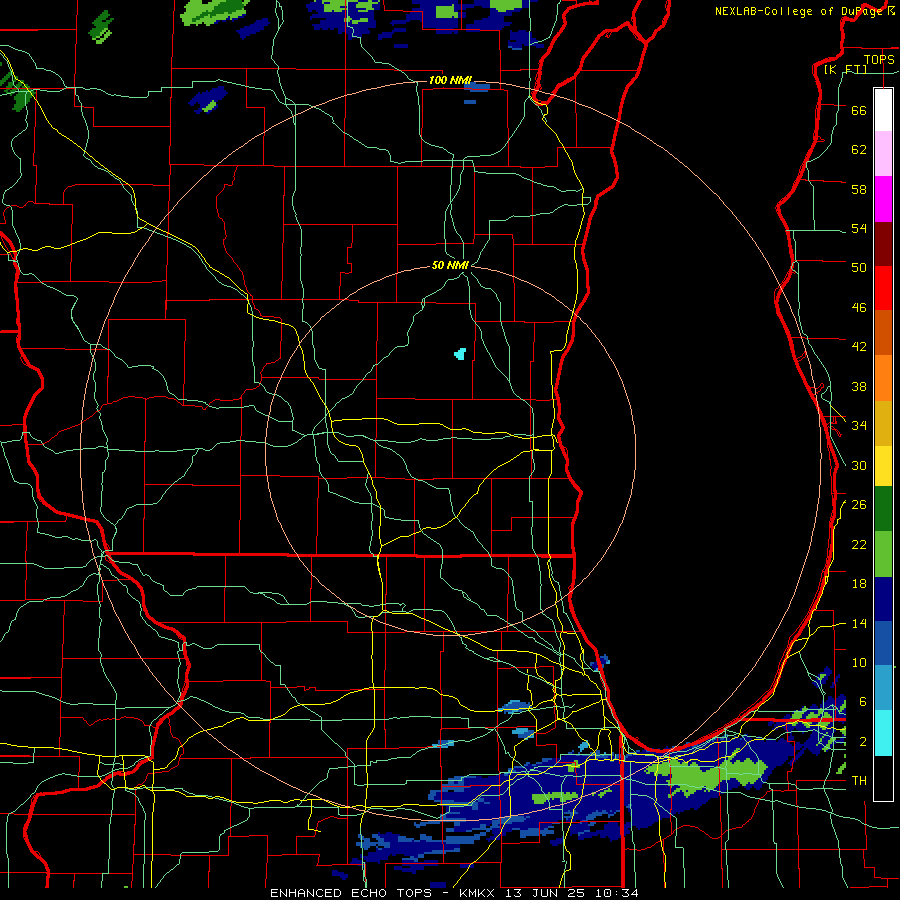Viewport: 900px width, 900px height.
Task: Click the "50" legend scale value
Action: pyautogui.click(x=859, y=268)
